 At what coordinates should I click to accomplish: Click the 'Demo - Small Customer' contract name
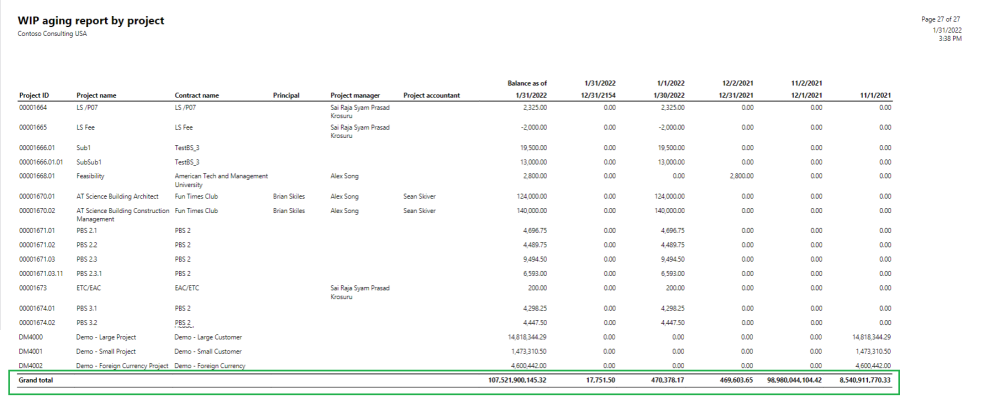[x=209, y=352]
